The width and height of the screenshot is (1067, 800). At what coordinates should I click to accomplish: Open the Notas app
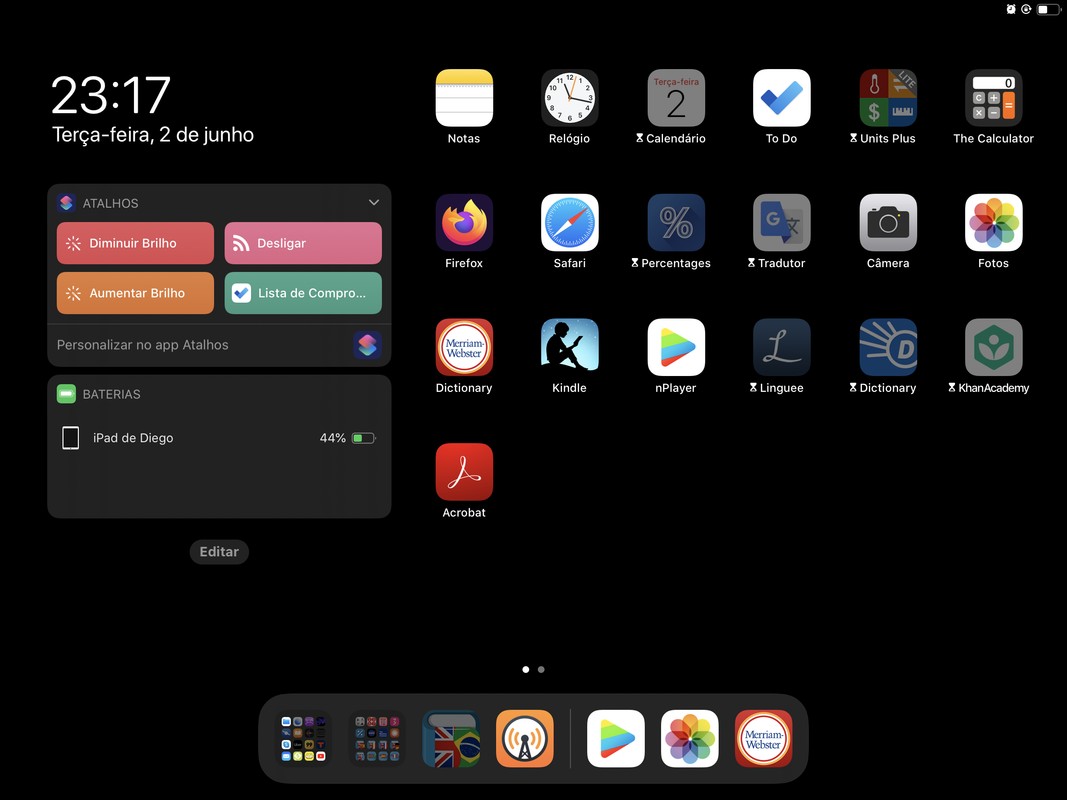click(x=464, y=98)
